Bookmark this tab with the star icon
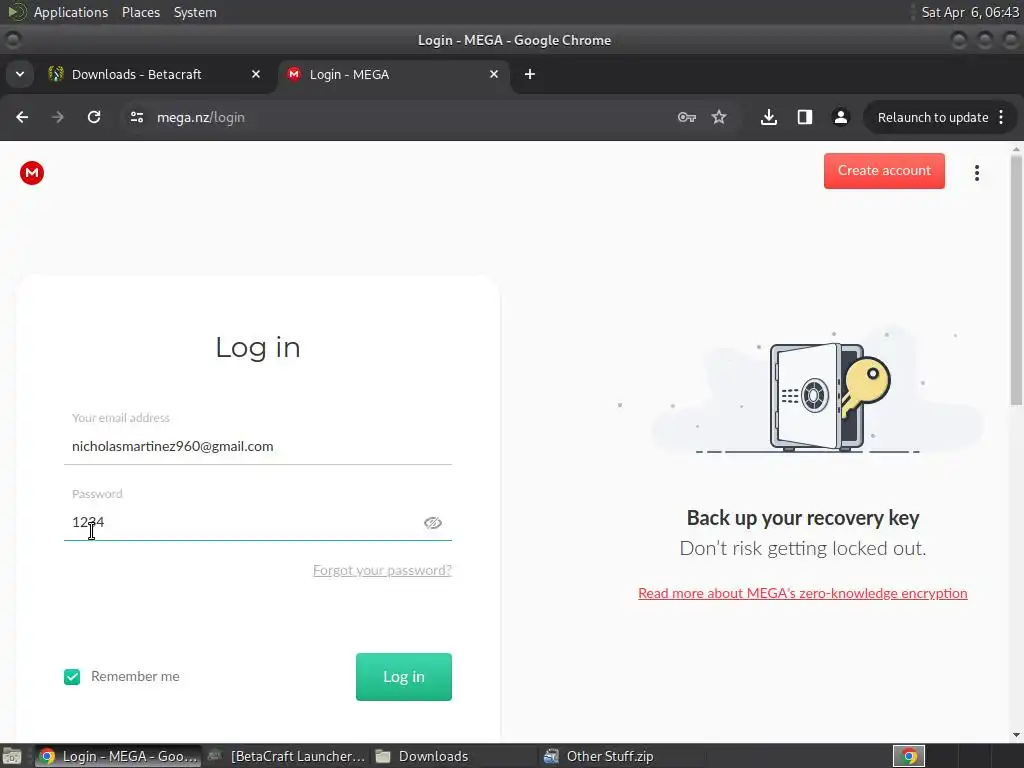The width and height of the screenshot is (1024, 768). (x=719, y=118)
